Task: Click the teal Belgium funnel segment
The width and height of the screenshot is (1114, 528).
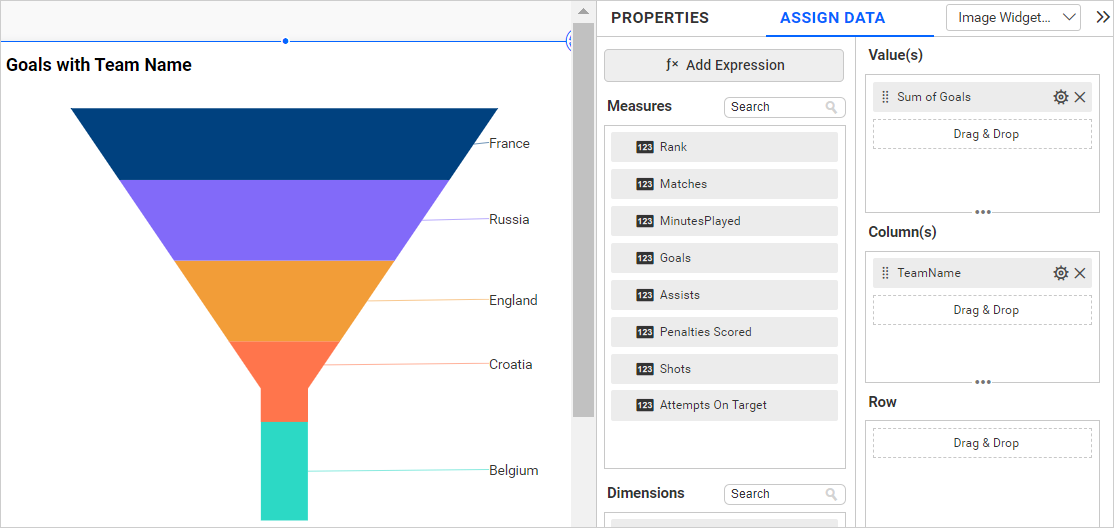Action: click(284, 470)
